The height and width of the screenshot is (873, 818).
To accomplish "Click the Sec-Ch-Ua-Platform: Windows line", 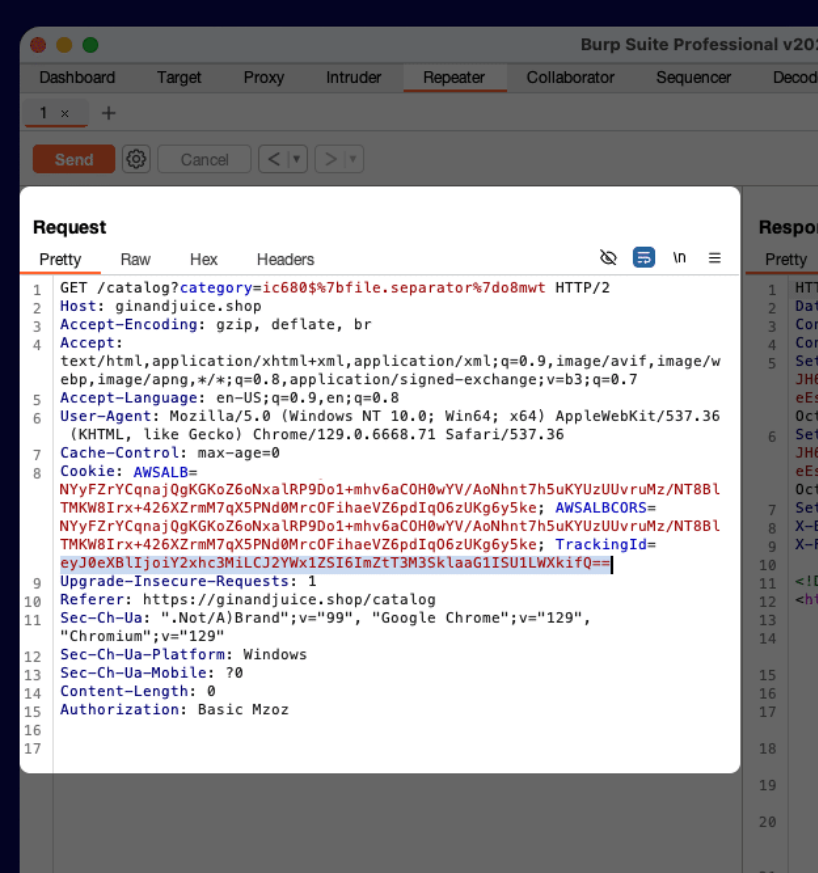I will point(183,655).
